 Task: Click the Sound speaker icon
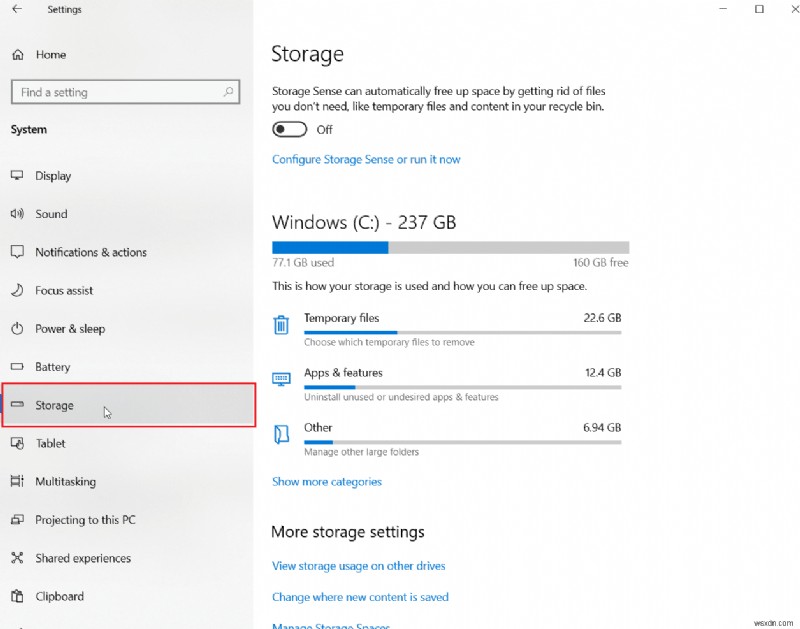17,214
